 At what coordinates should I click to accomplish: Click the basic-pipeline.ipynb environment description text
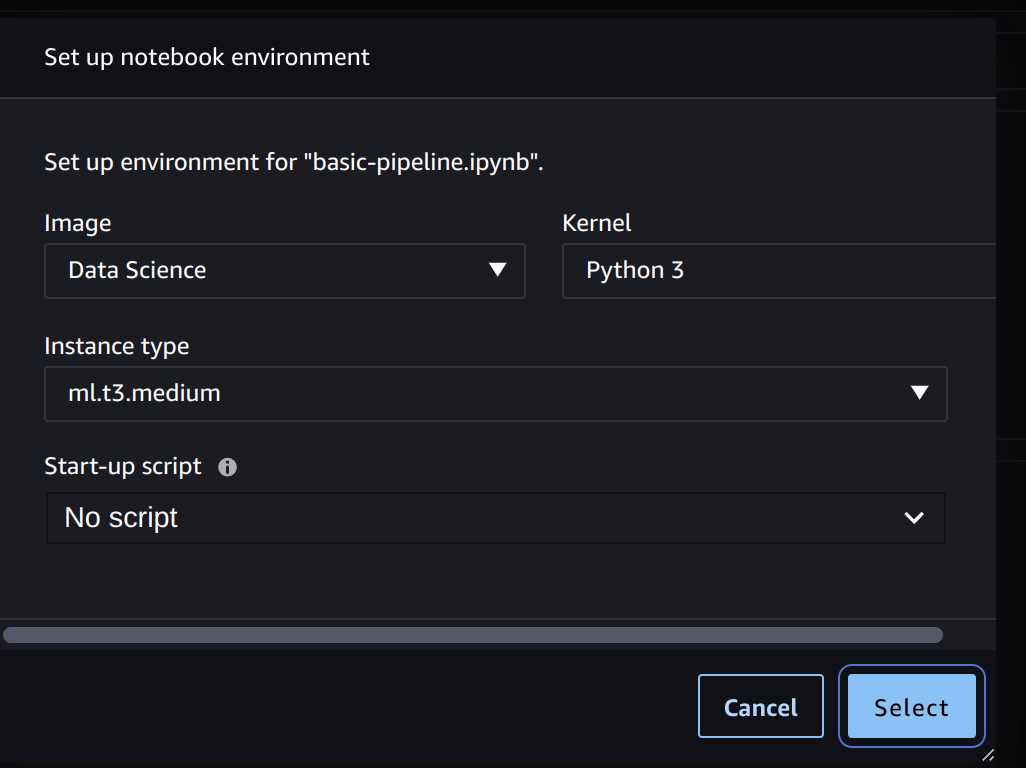click(x=293, y=162)
